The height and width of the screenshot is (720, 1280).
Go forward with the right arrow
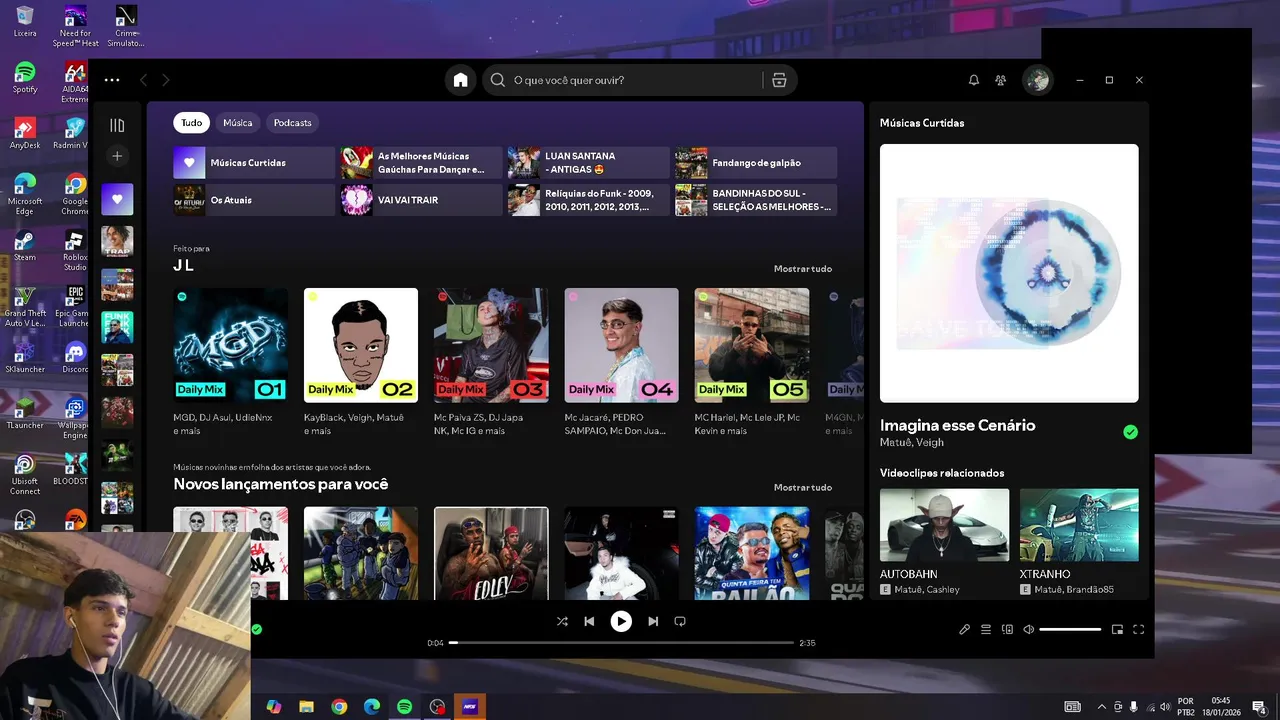click(166, 80)
